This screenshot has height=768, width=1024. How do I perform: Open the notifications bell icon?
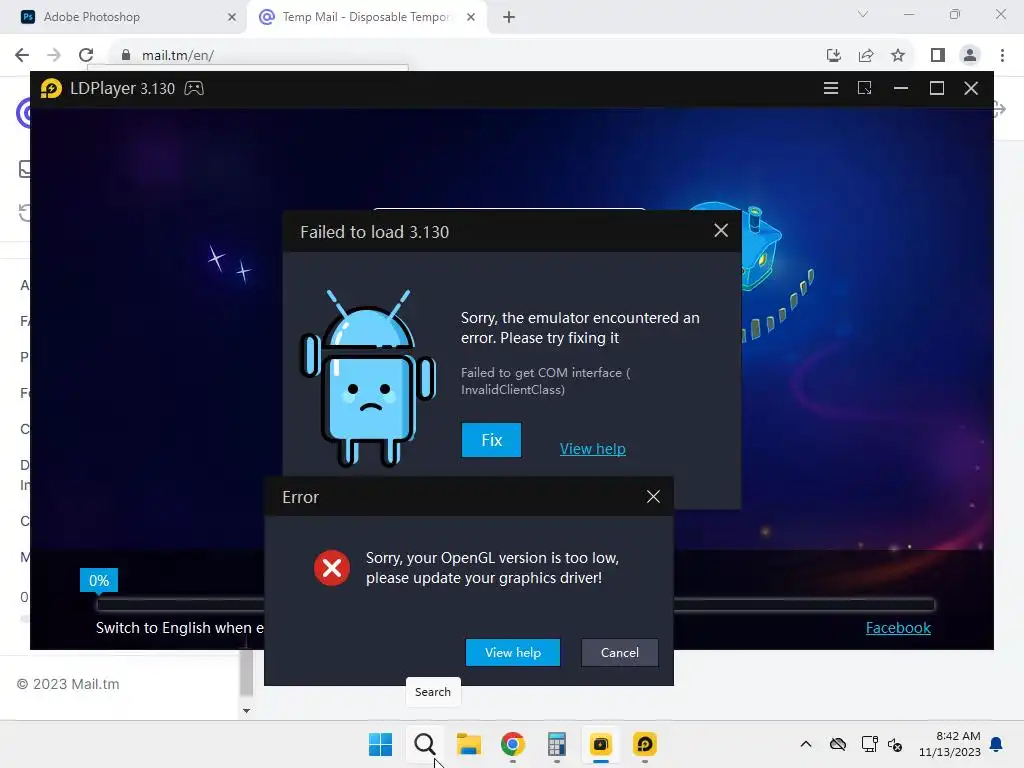[x=997, y=744]
